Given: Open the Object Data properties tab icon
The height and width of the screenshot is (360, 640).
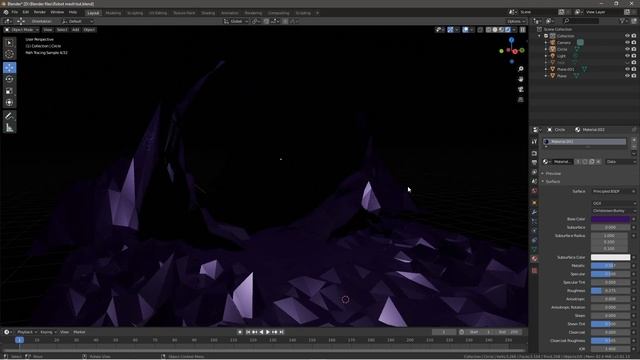Looking at the screenshot, I should coord(534,249).
